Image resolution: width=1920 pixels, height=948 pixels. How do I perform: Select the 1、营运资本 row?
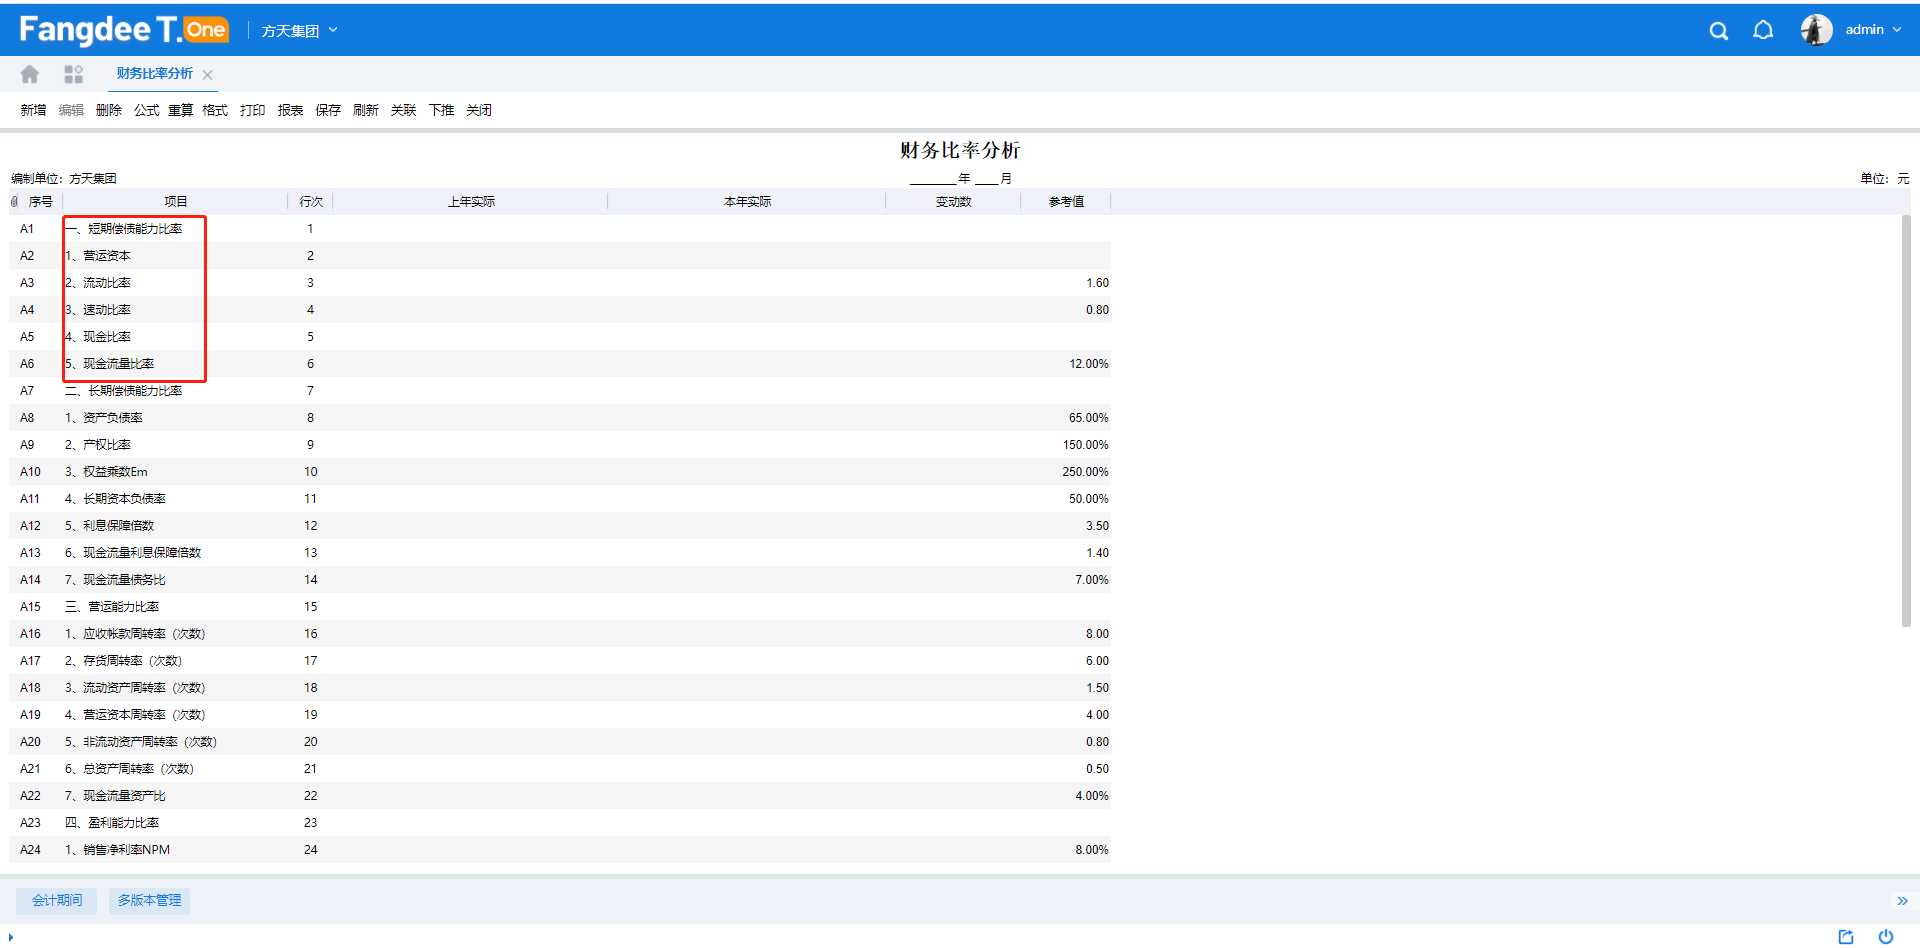point(560,256)
